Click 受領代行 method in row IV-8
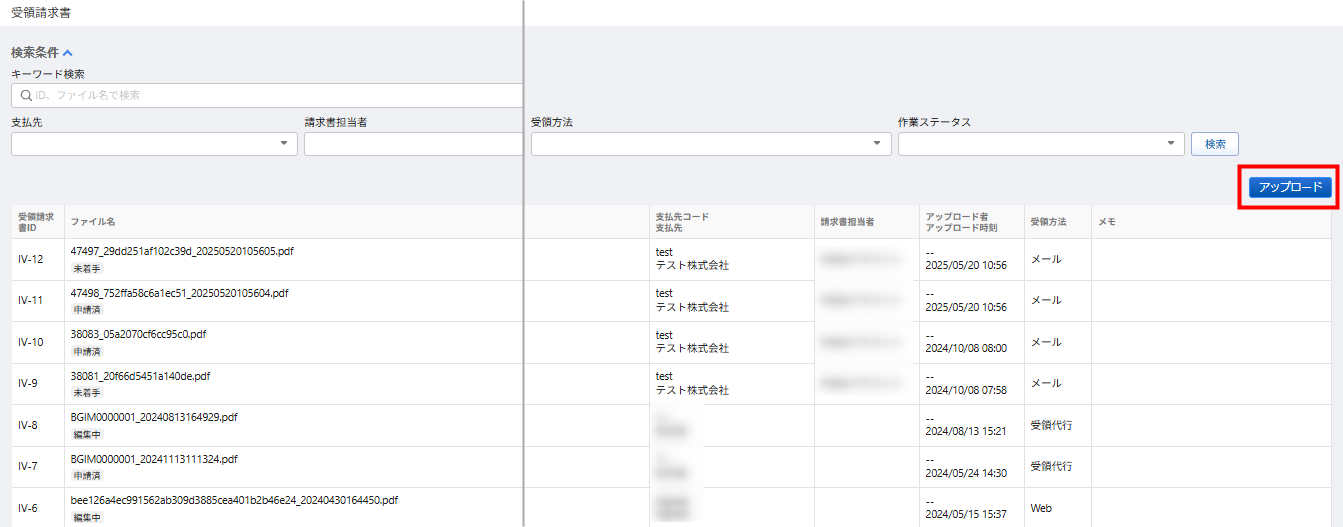The width and height of the screenshot is (1343, 527). point(1051,425)
